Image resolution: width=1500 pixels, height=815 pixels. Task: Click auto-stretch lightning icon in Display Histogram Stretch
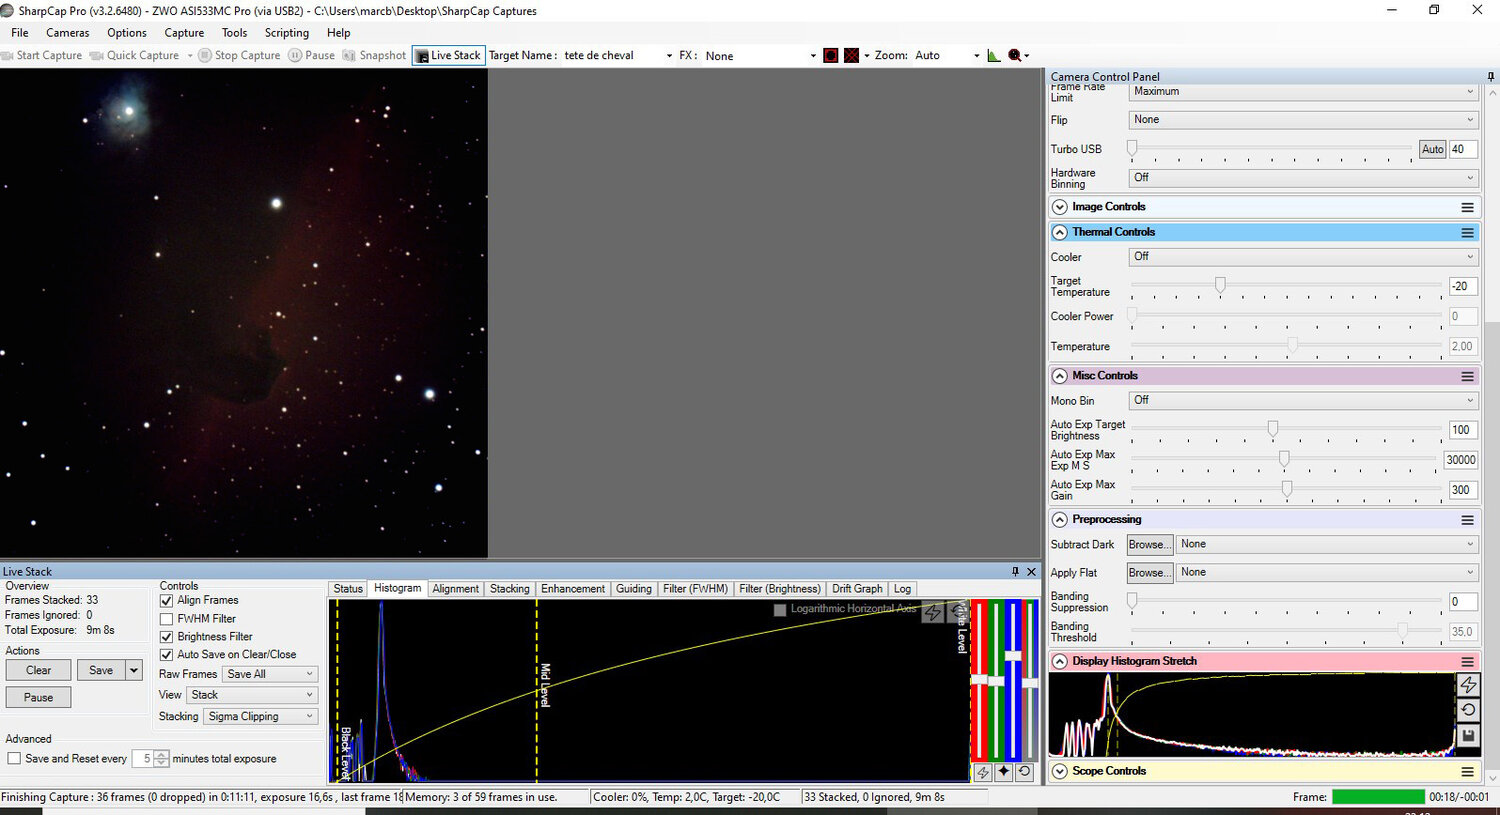pyautogui.click(x=1467, y=685)
